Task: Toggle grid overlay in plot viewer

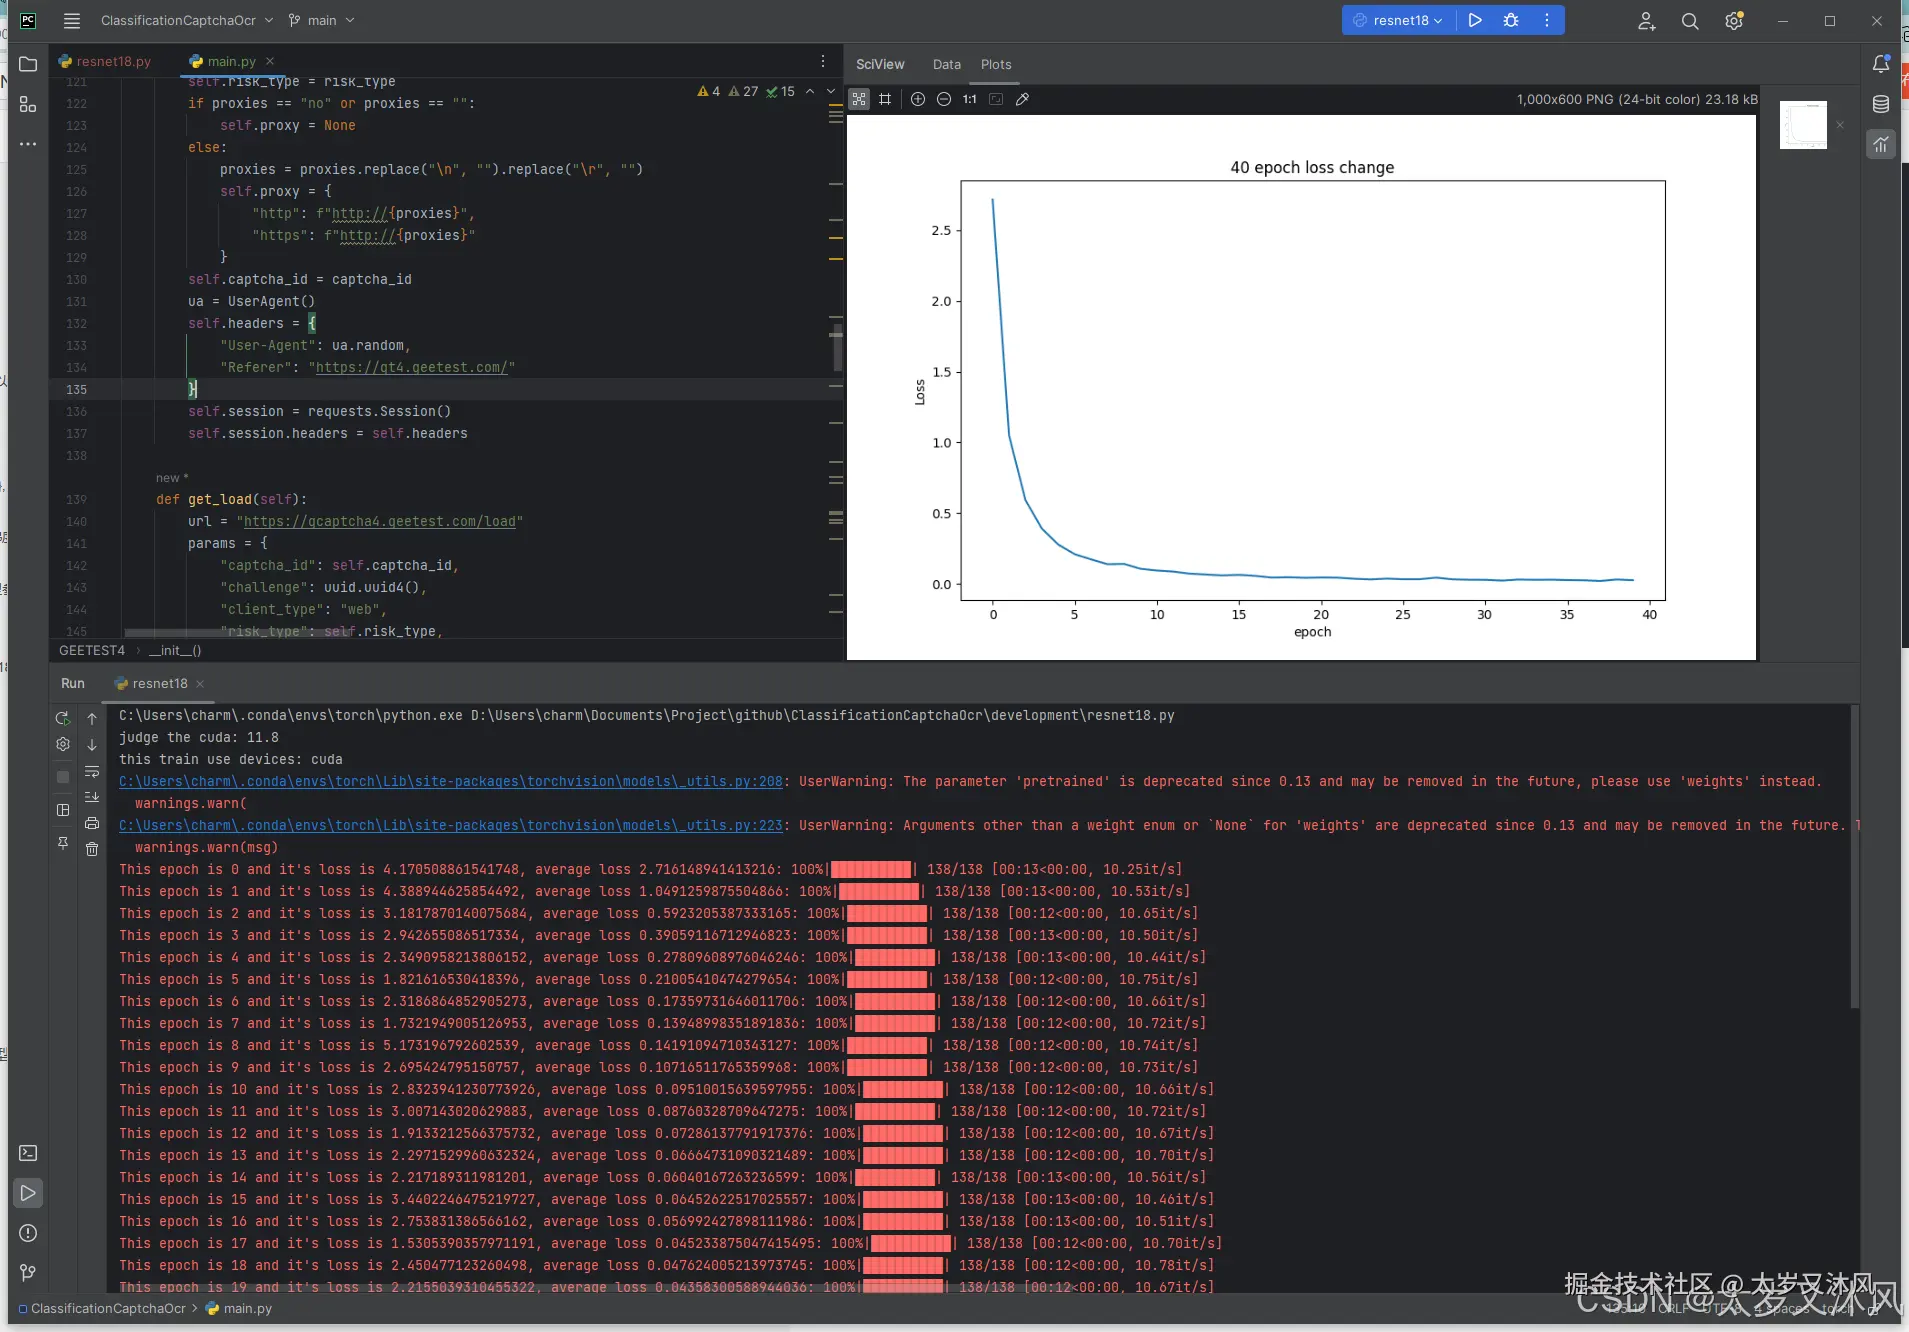Action: 885,99
